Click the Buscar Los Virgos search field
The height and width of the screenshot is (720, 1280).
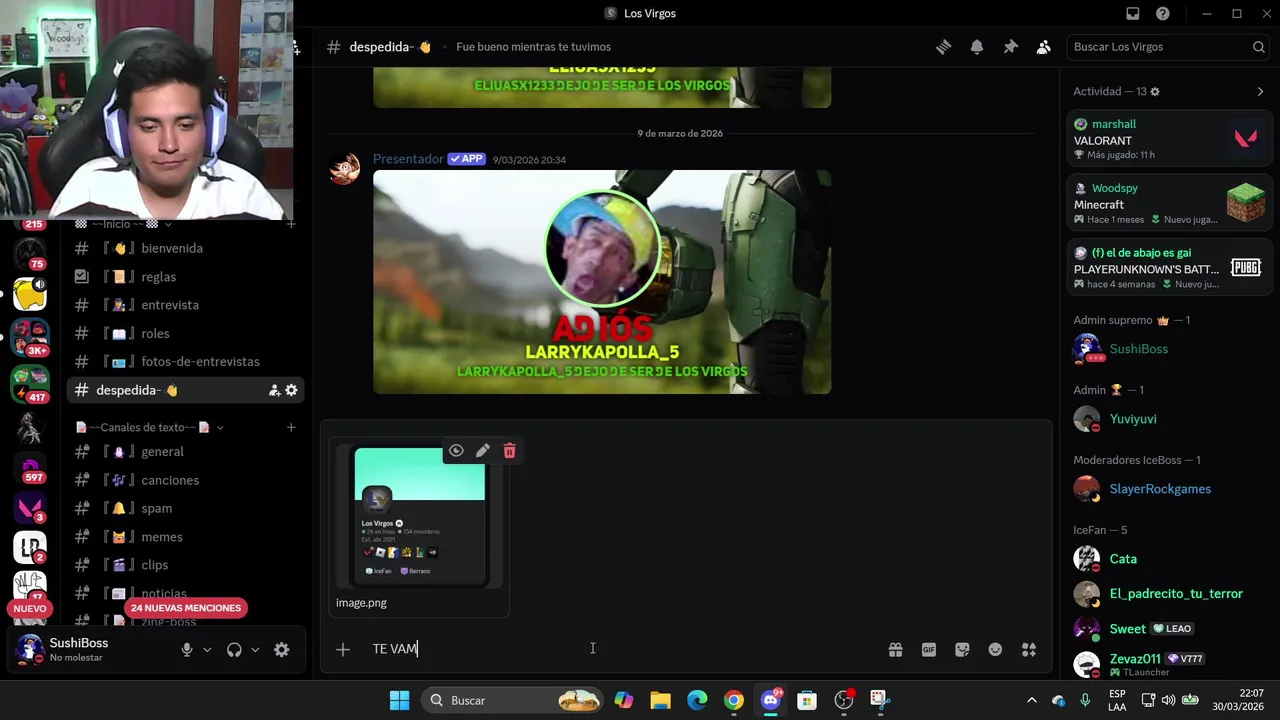click(x=1169, y=47)
